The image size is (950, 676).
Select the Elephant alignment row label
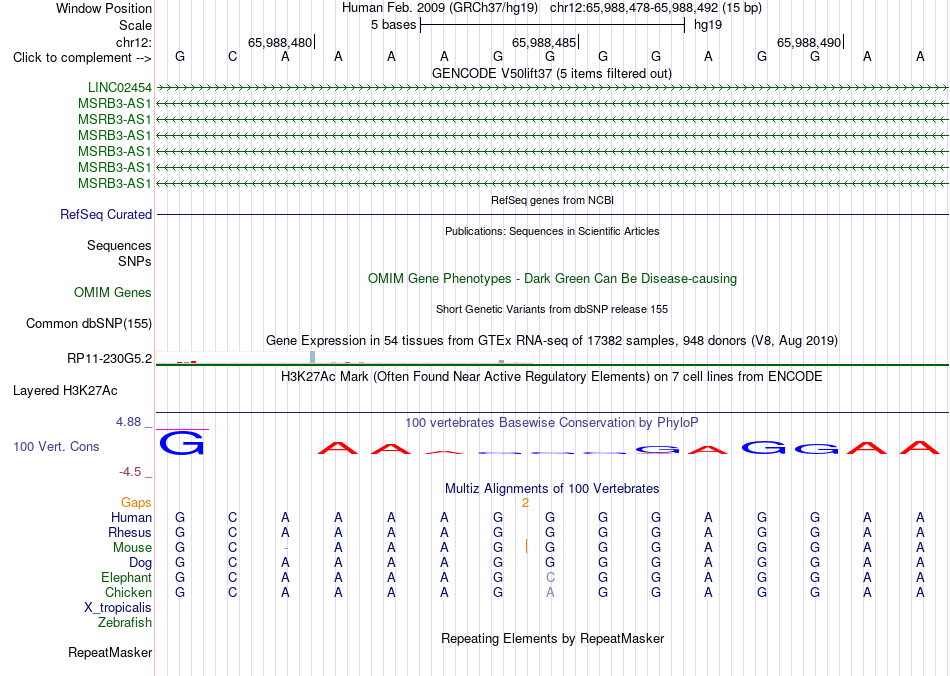pyautogui.click(x=126, y=578)
